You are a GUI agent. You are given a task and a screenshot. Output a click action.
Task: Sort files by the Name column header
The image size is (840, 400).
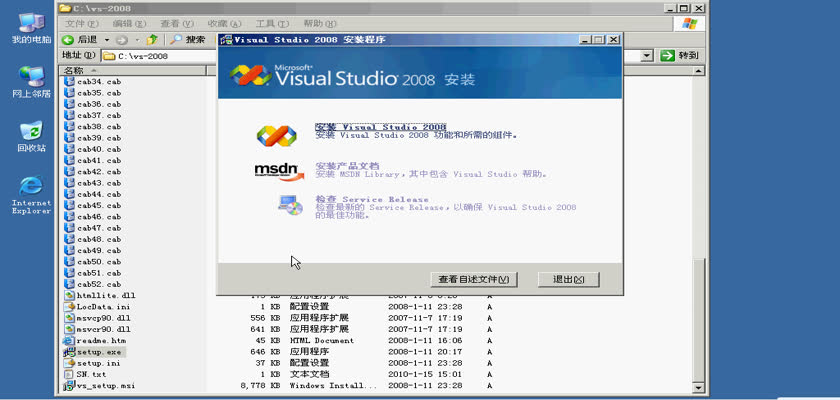[132, 71]
